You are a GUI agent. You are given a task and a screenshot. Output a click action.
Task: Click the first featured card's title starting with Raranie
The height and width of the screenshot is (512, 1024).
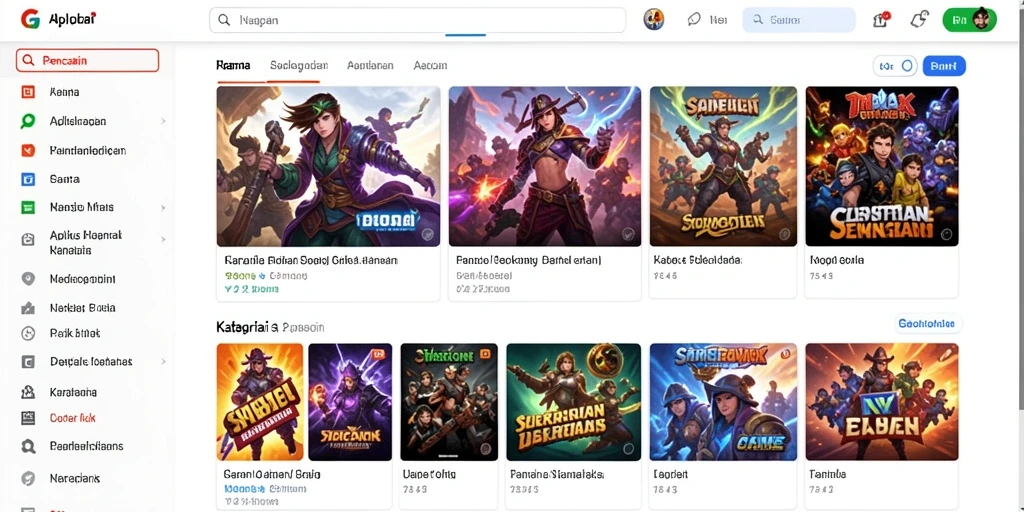coord(311,260)
